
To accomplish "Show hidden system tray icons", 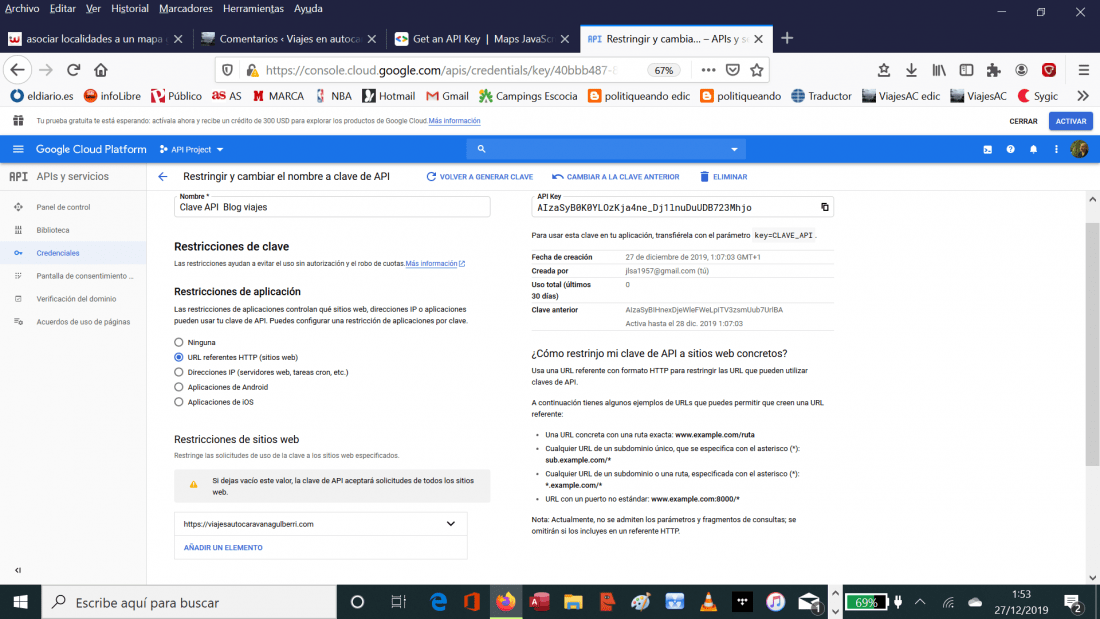I will pyautogui.click(x=920, y=602).
